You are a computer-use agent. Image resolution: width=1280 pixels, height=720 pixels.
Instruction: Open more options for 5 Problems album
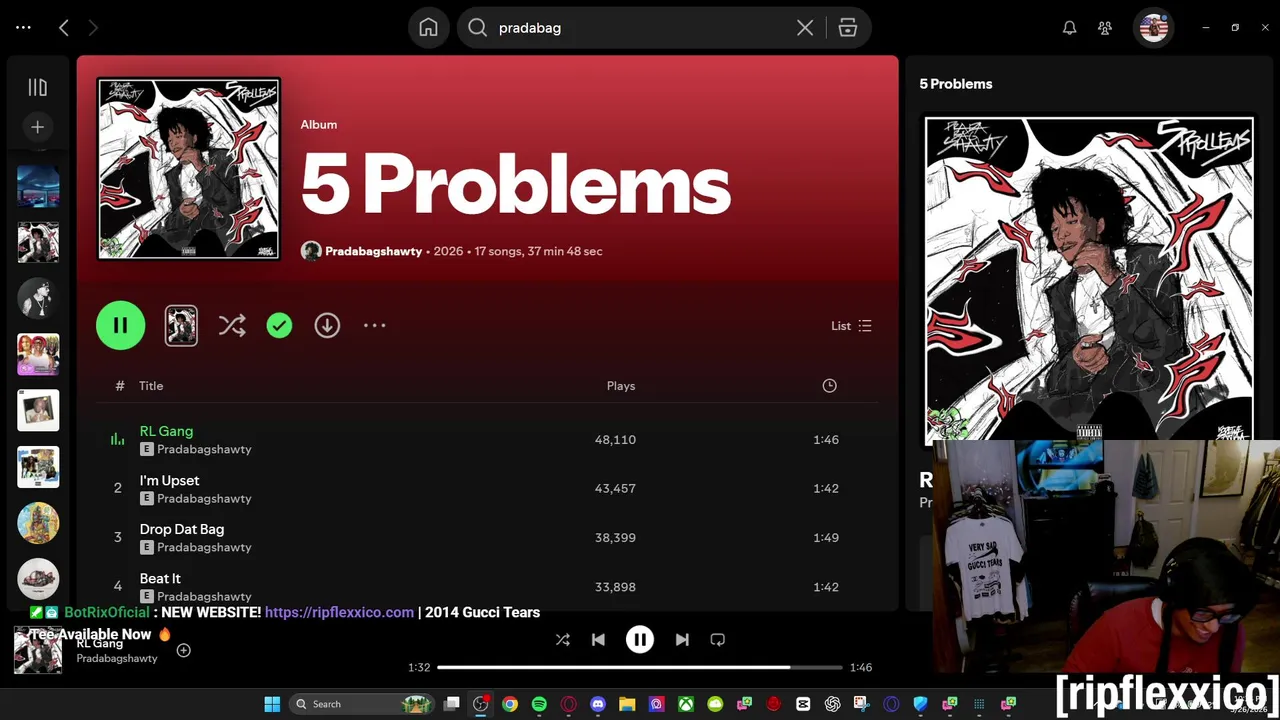[374, 325]
